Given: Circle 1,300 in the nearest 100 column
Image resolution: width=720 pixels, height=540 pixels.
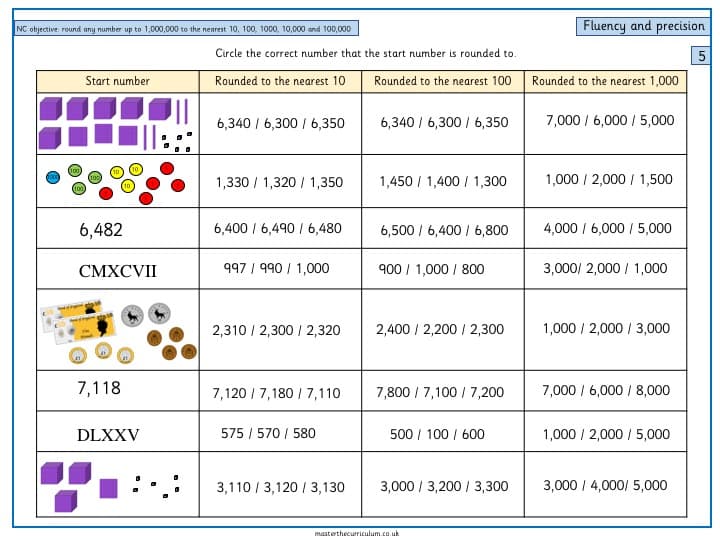Looking at the screenshot, I should coord(489,181).
